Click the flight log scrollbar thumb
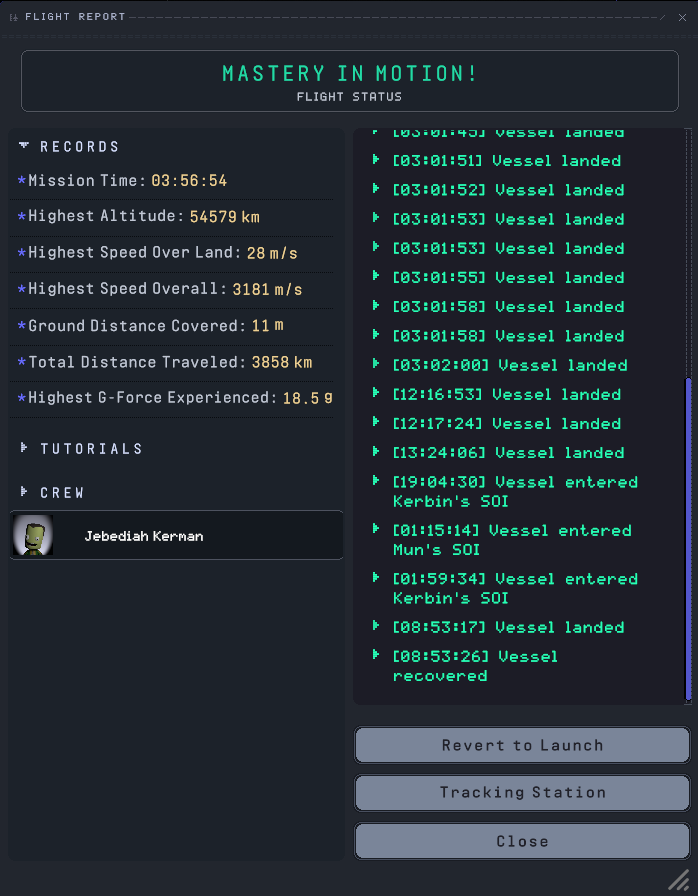Image resolution: width=698 pixels, height=896 pixels. click(x=688, y=538)
